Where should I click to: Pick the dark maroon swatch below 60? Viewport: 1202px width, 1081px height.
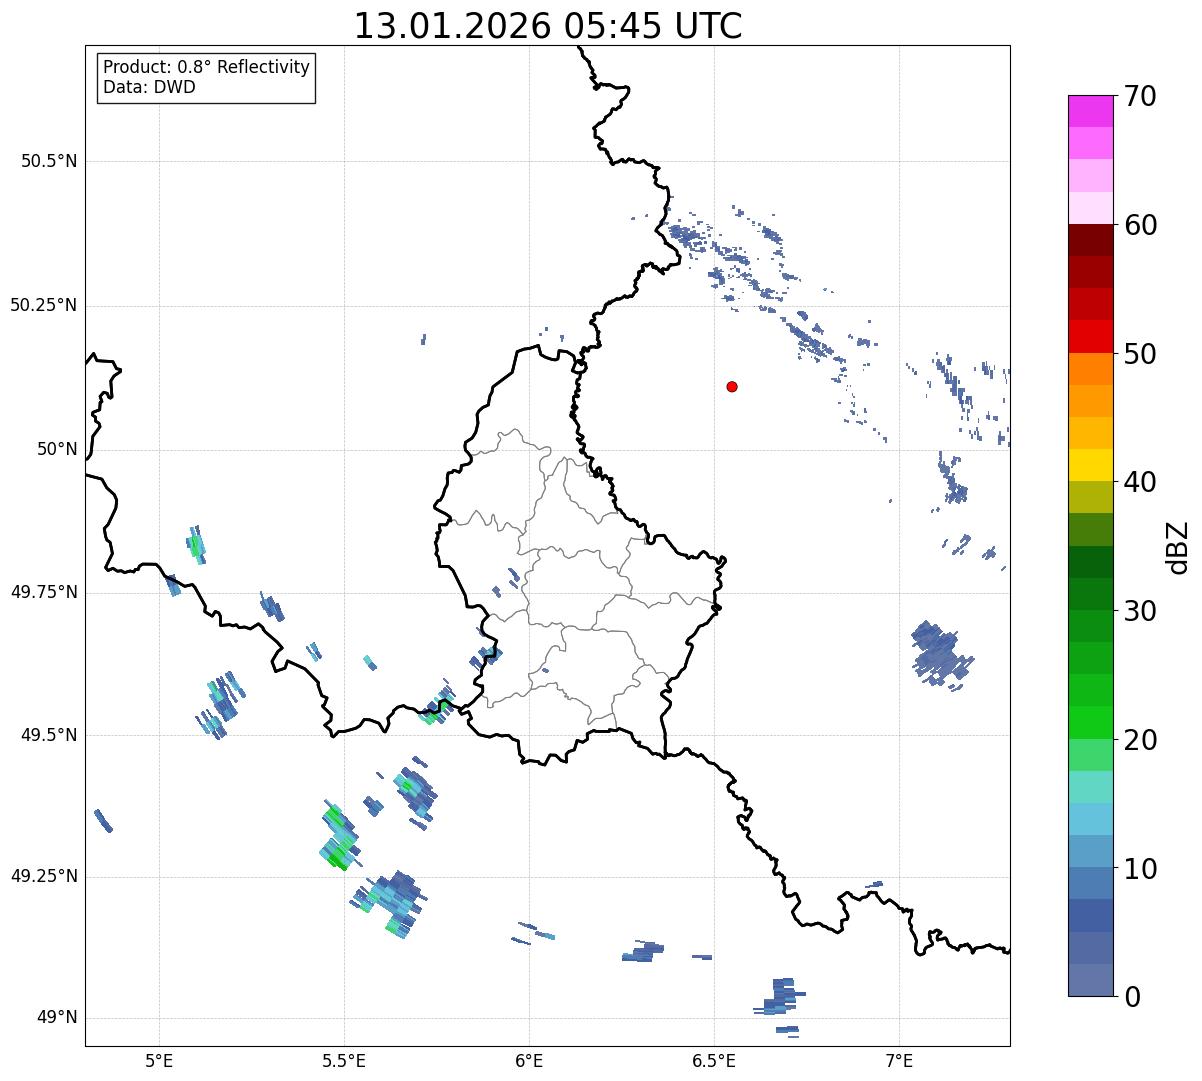click(1090, 240)
